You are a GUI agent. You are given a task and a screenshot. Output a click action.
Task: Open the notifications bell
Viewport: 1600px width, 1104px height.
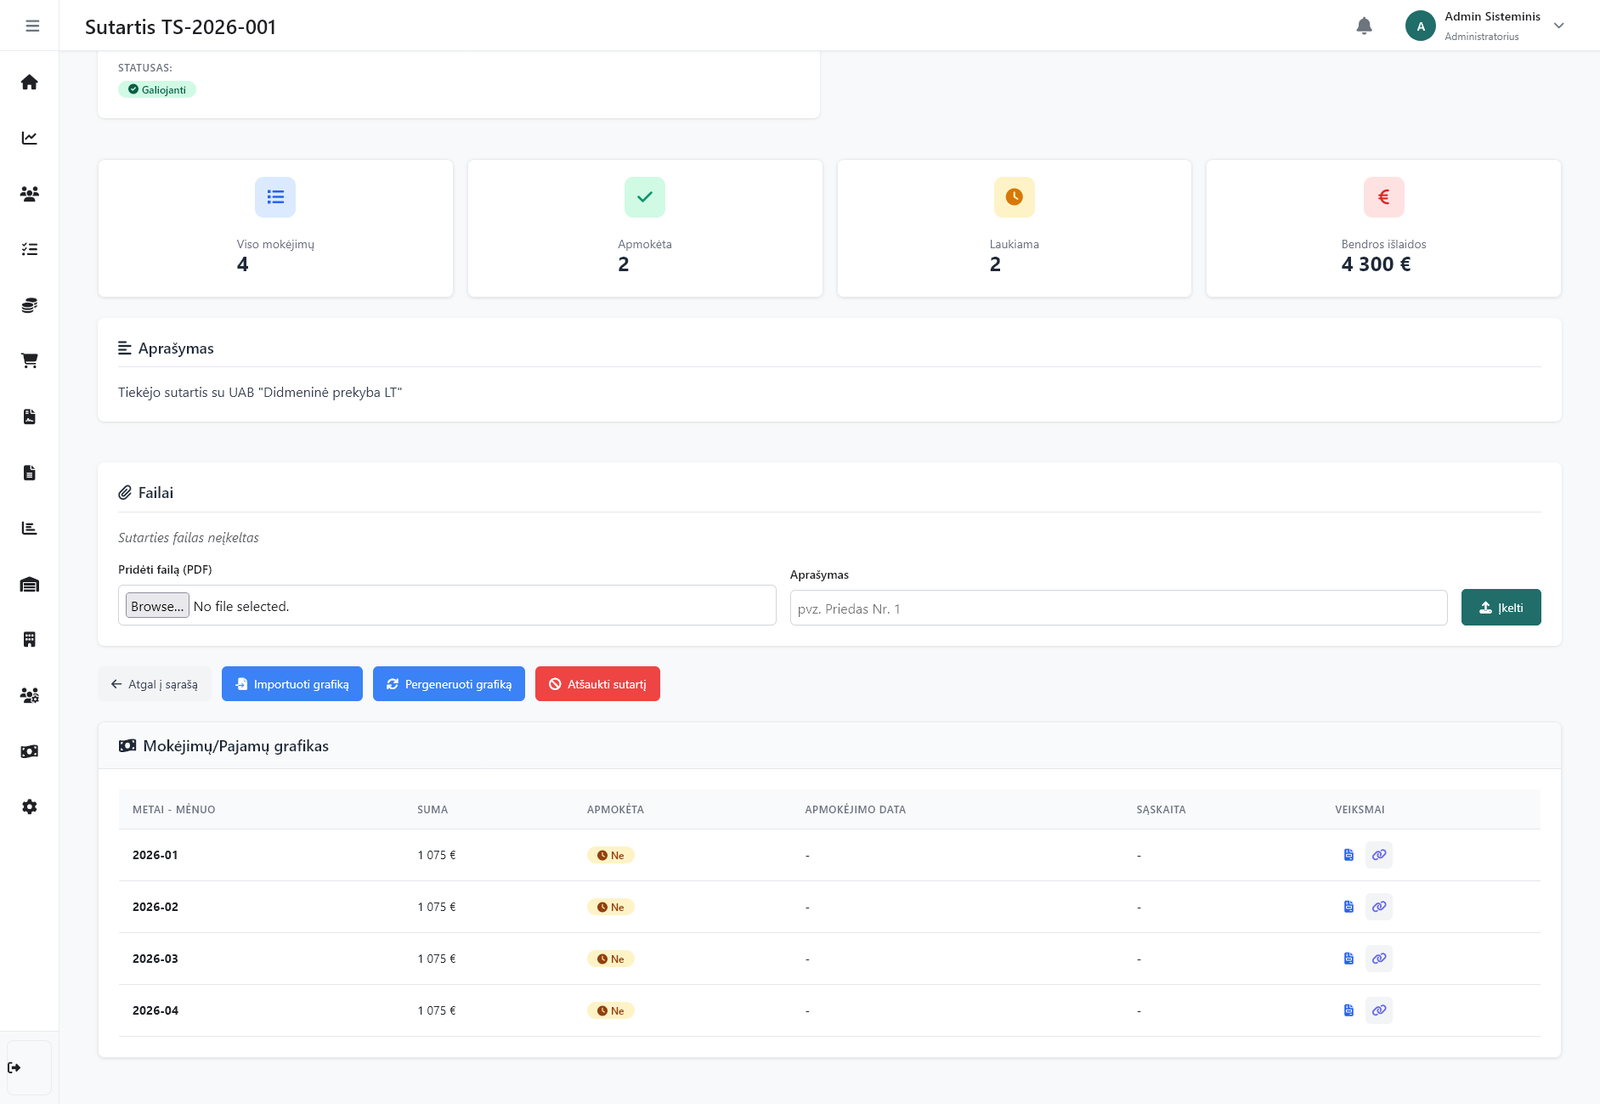1364,26
